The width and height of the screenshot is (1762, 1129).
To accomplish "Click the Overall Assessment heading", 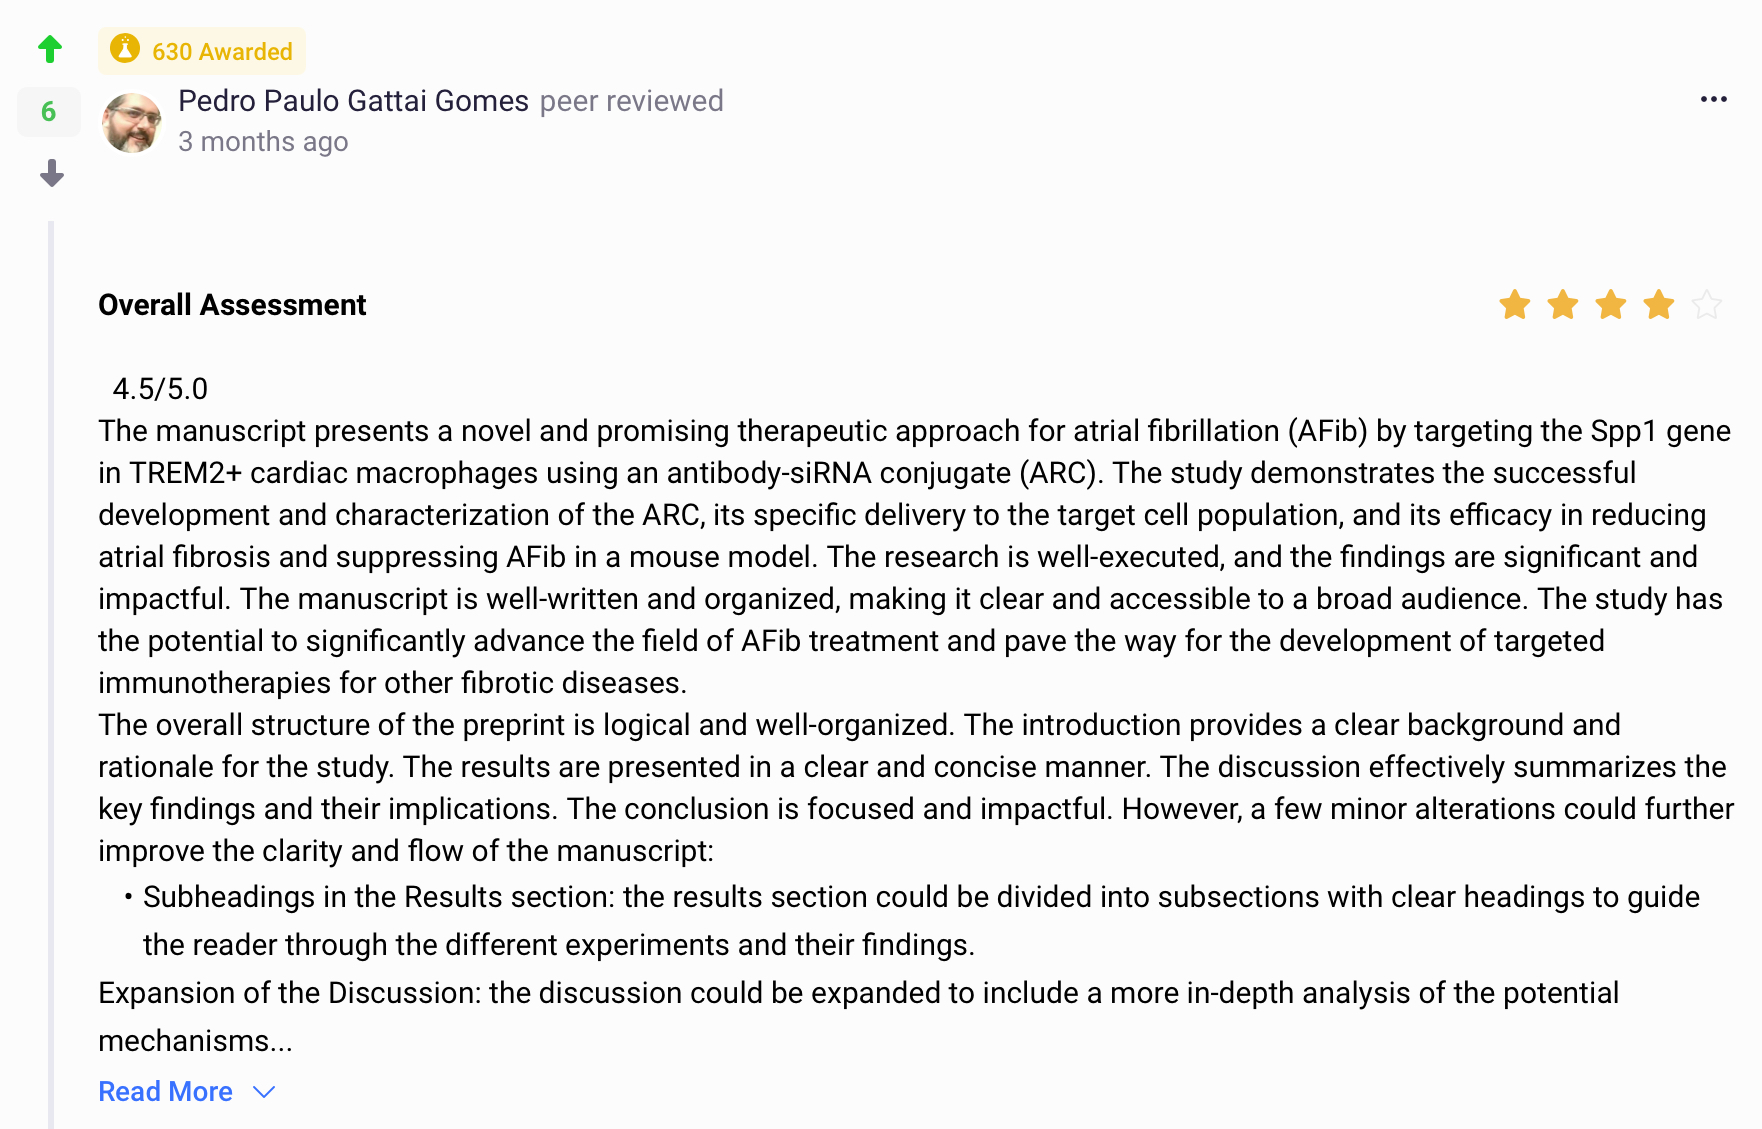I will (x=232, y=305).
